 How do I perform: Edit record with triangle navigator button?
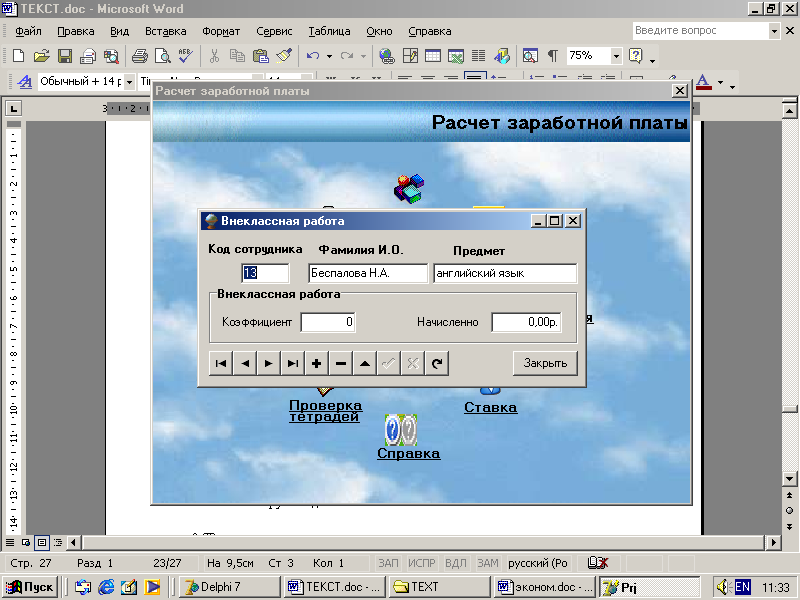(x=365, y=363)
